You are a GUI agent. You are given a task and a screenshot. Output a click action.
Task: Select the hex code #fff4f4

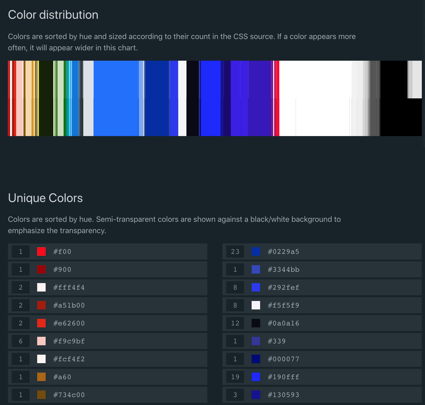[x=69, y=287]
